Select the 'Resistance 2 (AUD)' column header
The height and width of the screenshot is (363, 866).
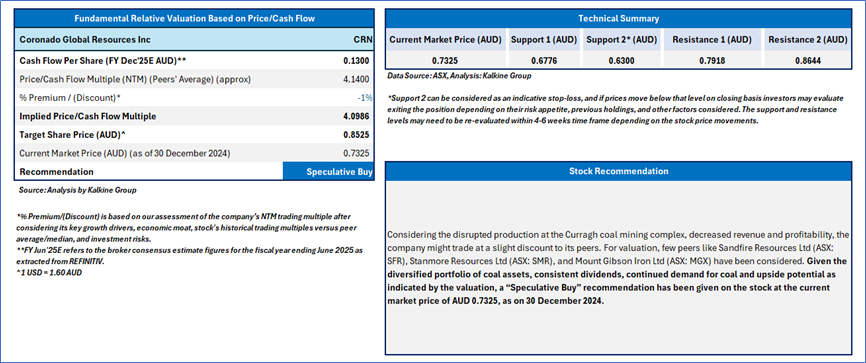point(807,40)
